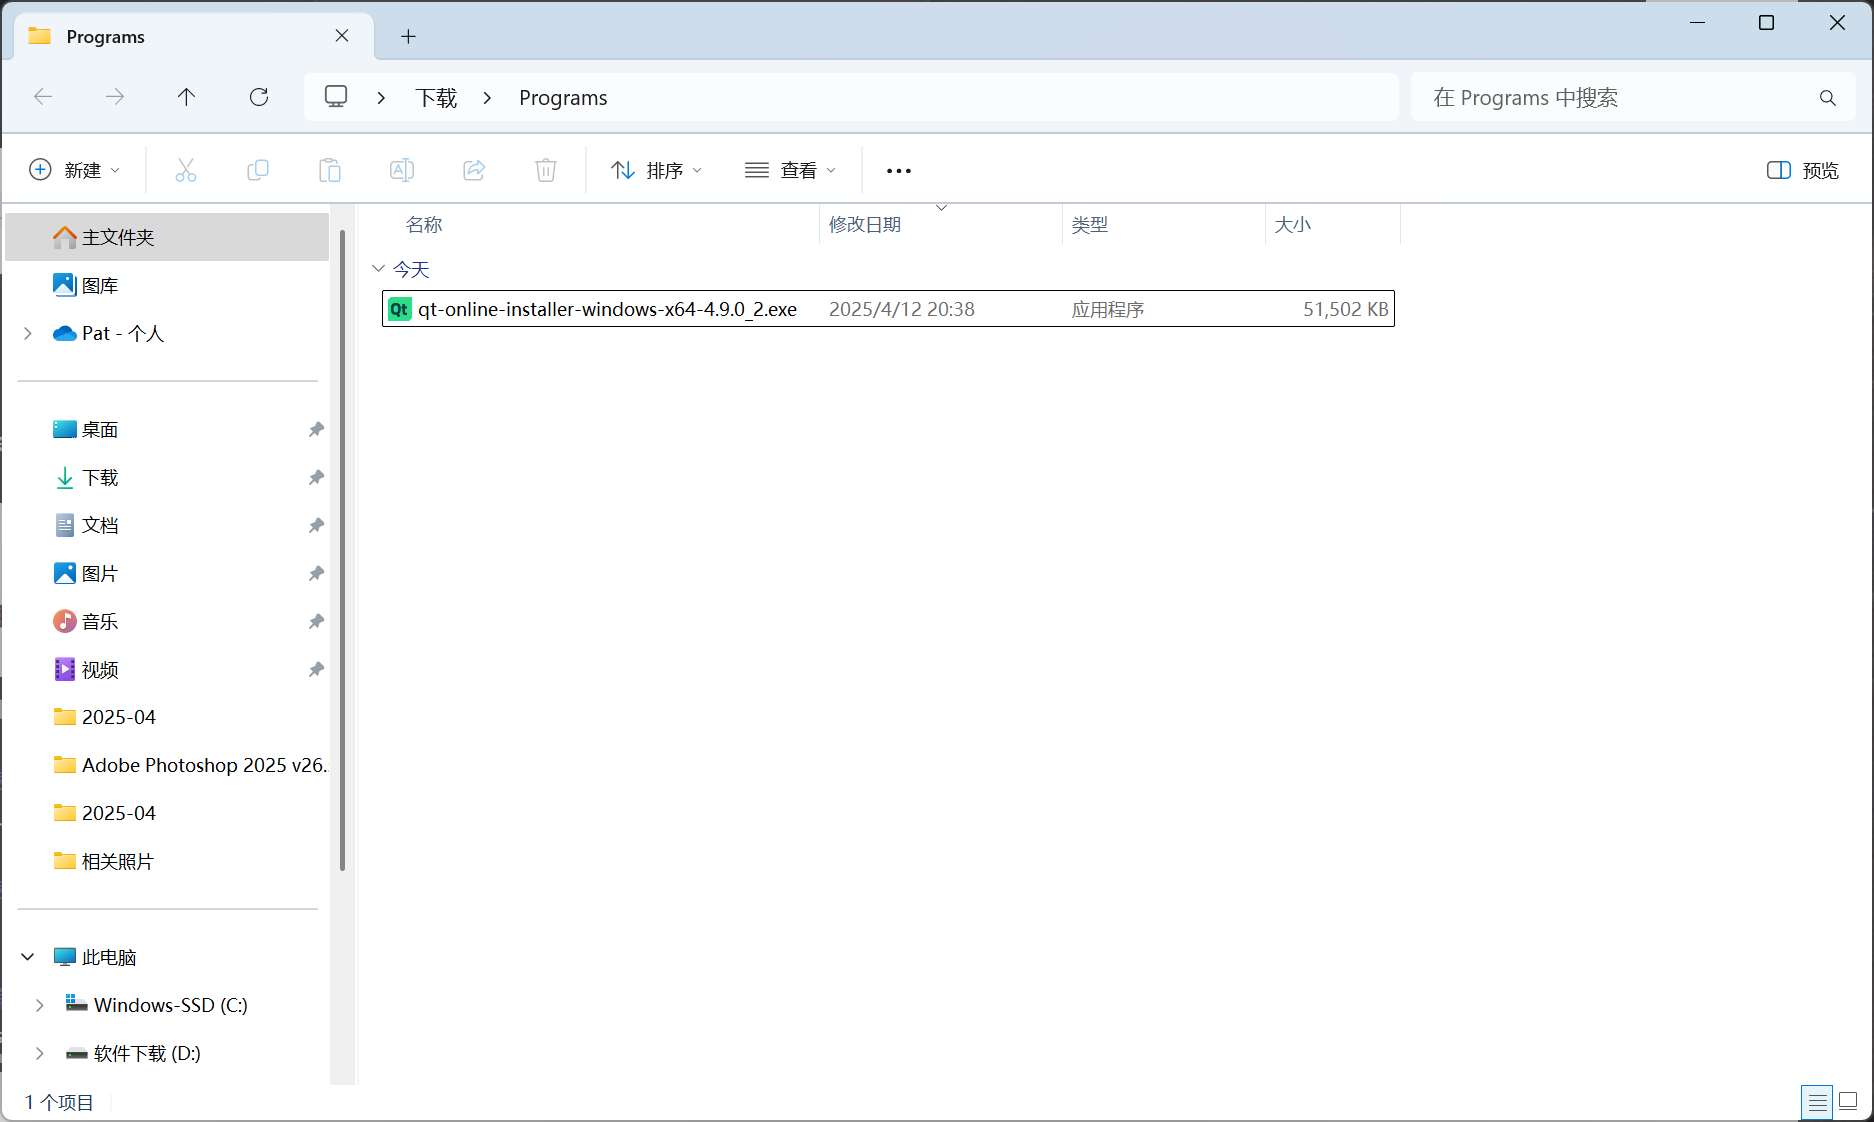Click the 2025/4/12 20:38 date cell

[901, 309]
